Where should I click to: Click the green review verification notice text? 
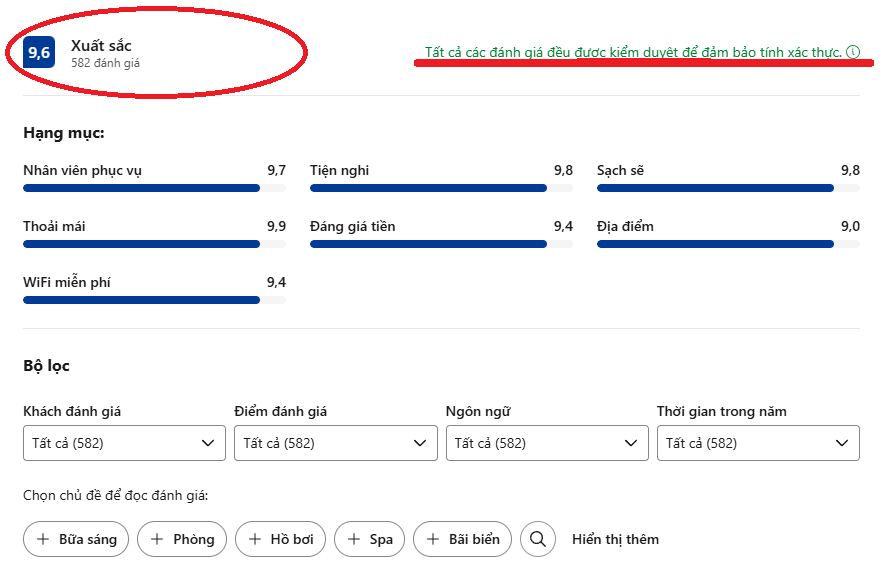pos(632,52)
